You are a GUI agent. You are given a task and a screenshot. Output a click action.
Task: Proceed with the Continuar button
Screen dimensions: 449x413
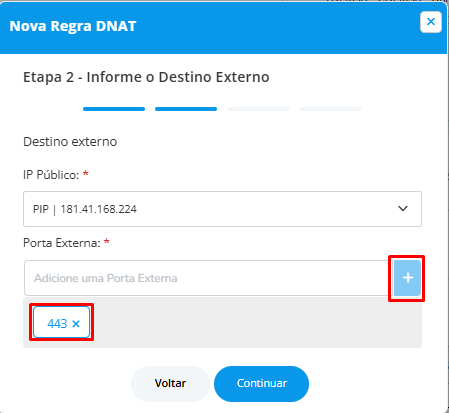tap(262, 383)
